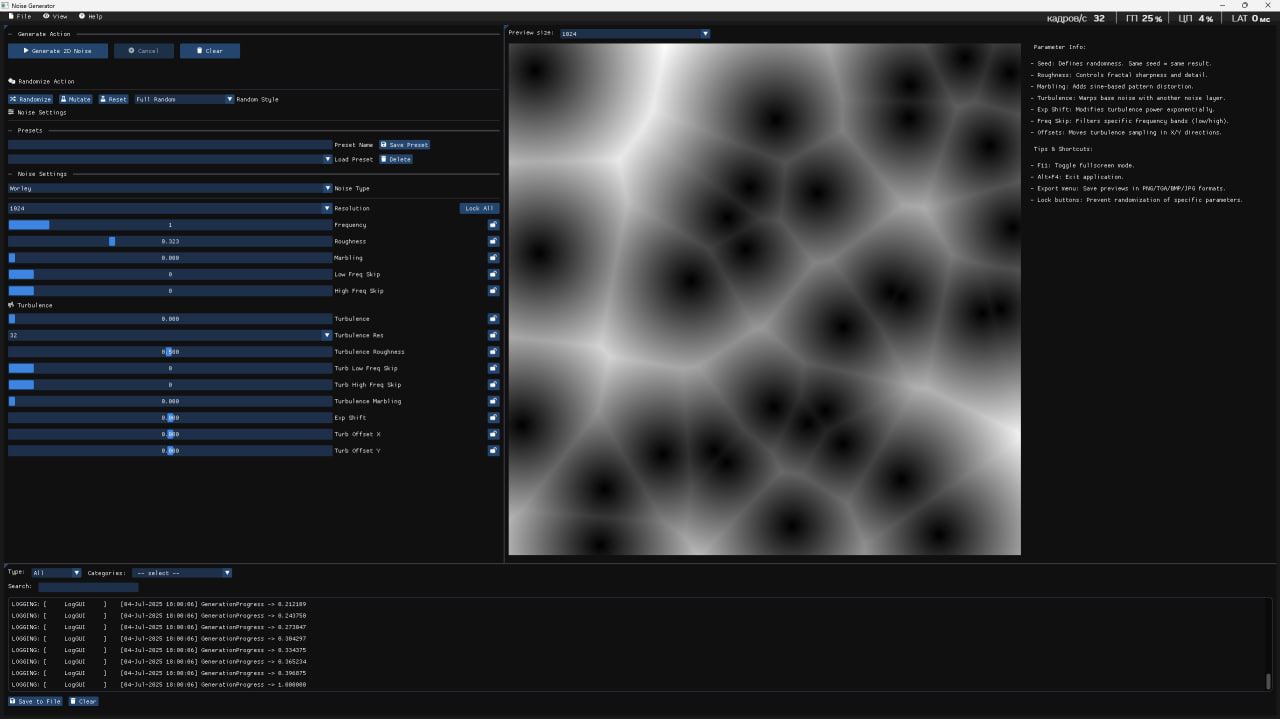Click the 'F11: Toggle fullscreen mode' tip
Image resolution: width=1280 pixels, height=719 pixels.
click(x=1083, y=165)
